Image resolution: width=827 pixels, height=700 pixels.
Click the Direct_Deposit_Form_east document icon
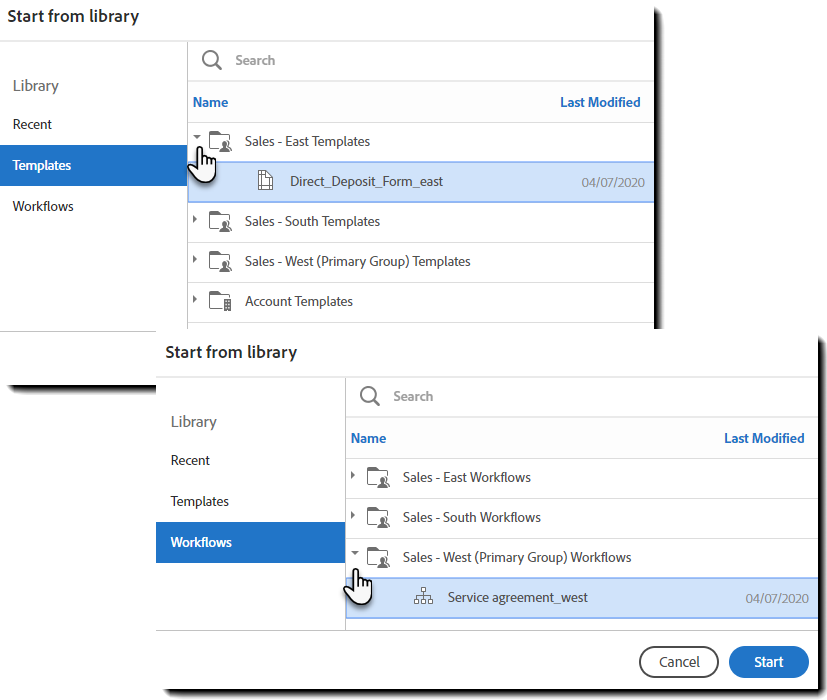[265, 181]
